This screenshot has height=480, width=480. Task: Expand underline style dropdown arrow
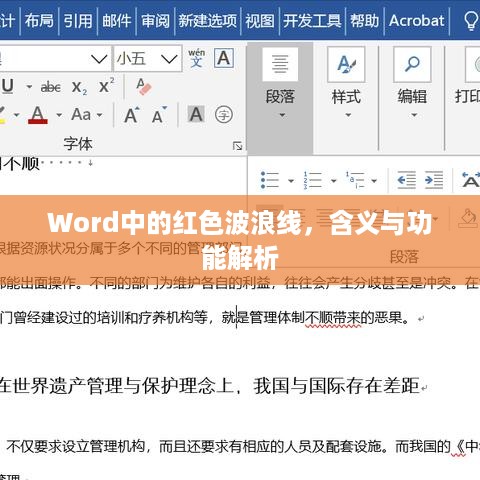29,87
